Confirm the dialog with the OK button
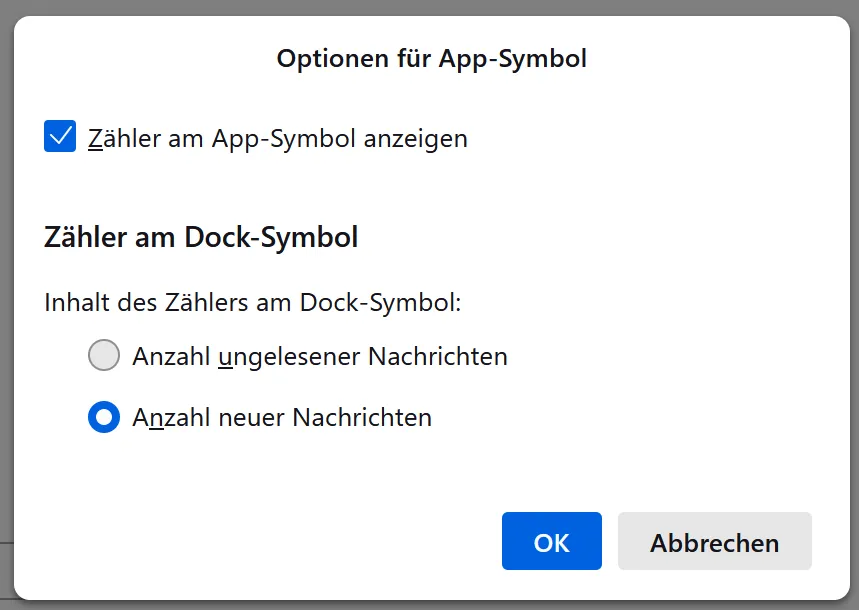Image resolution: width=859 pixels, height=610 pixels. coord(552,541)
